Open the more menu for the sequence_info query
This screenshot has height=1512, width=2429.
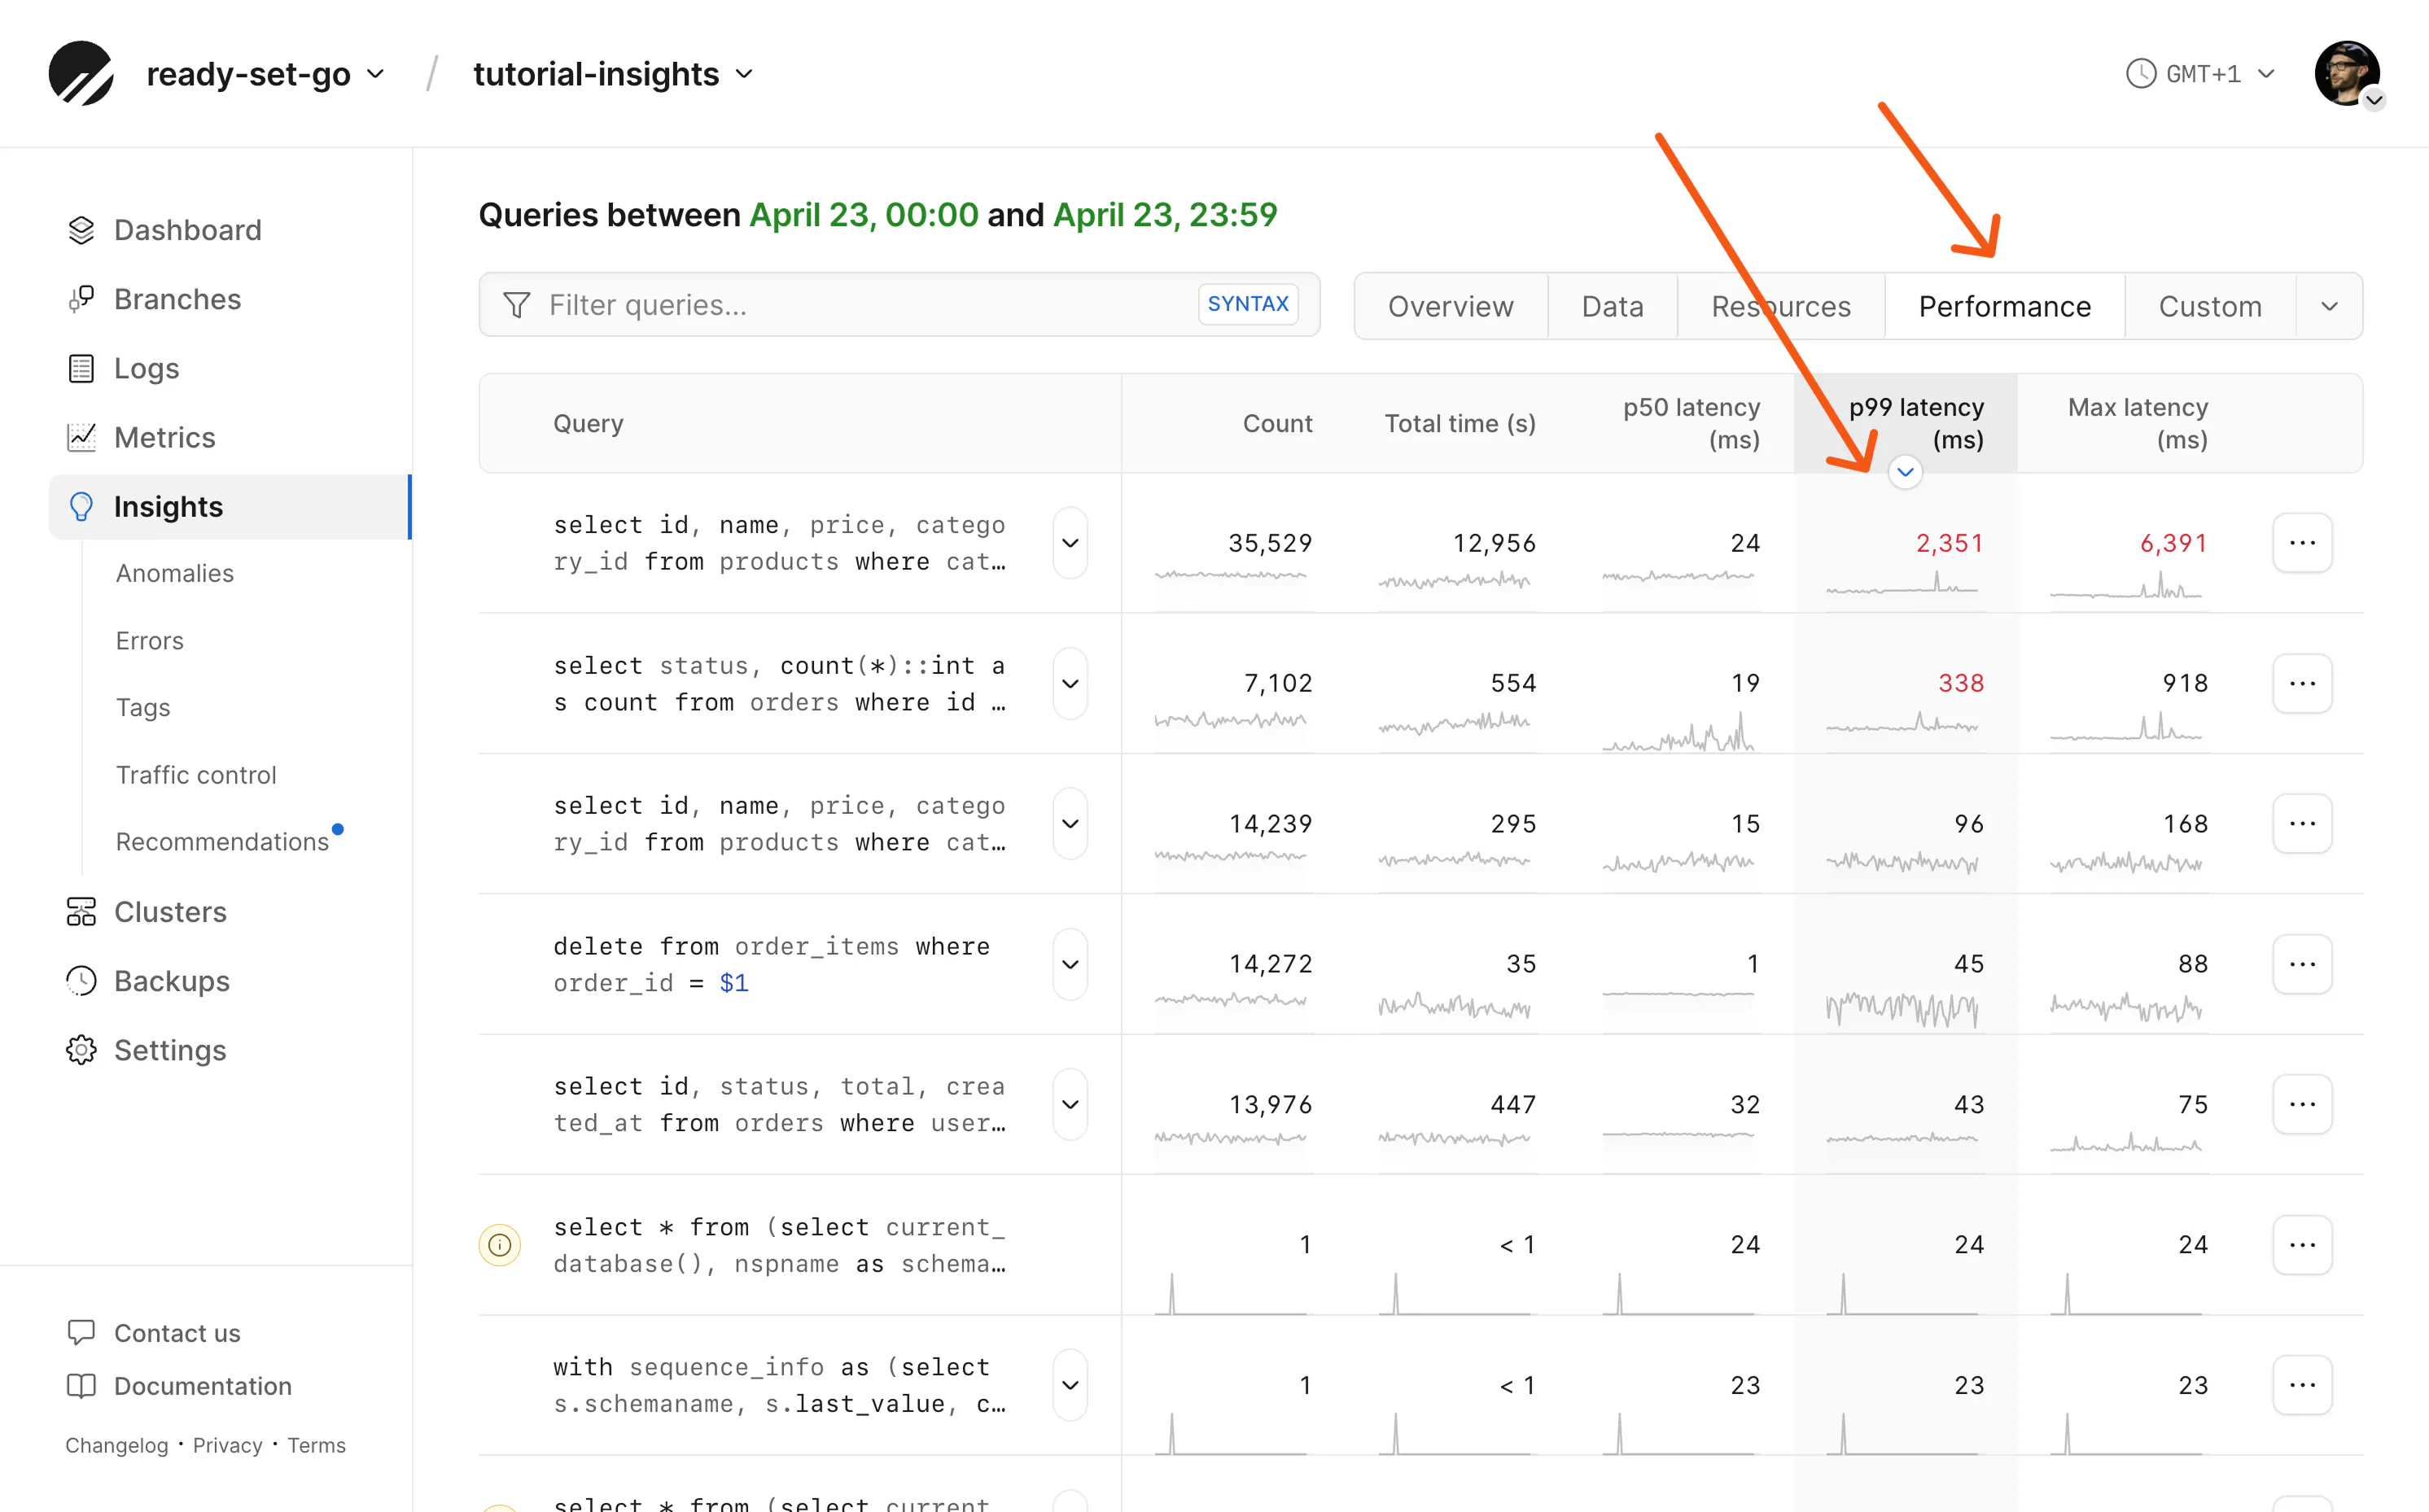tap(2302, 1386)
